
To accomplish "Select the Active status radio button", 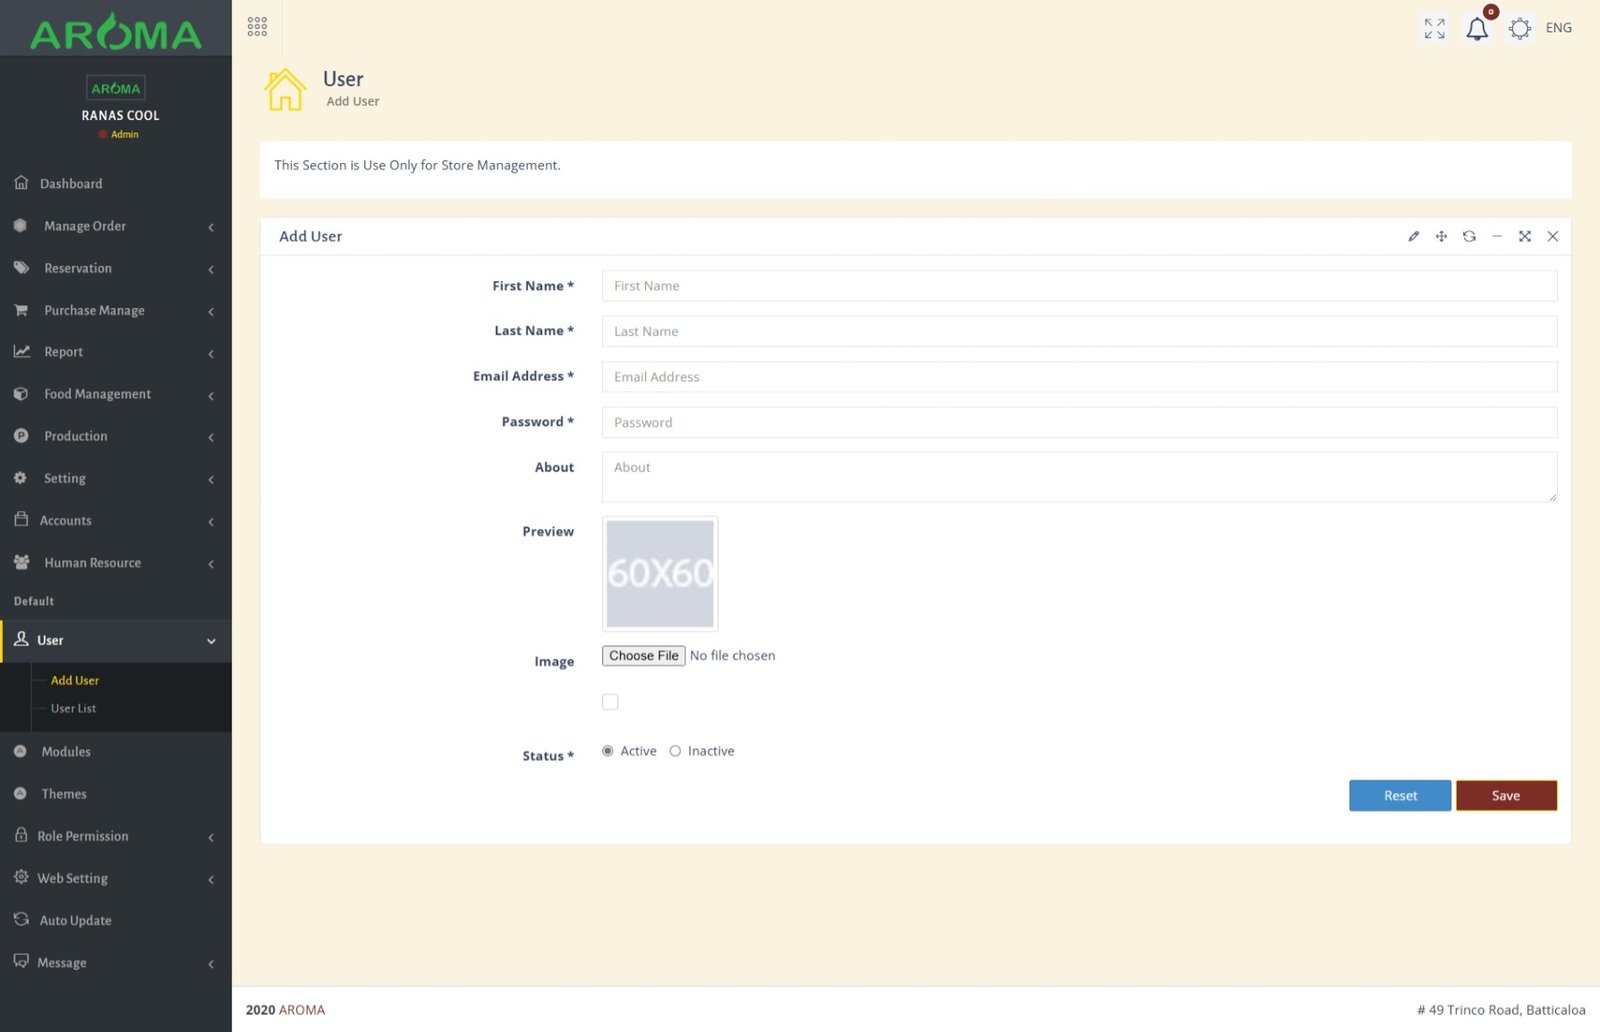I will (608, 751).
